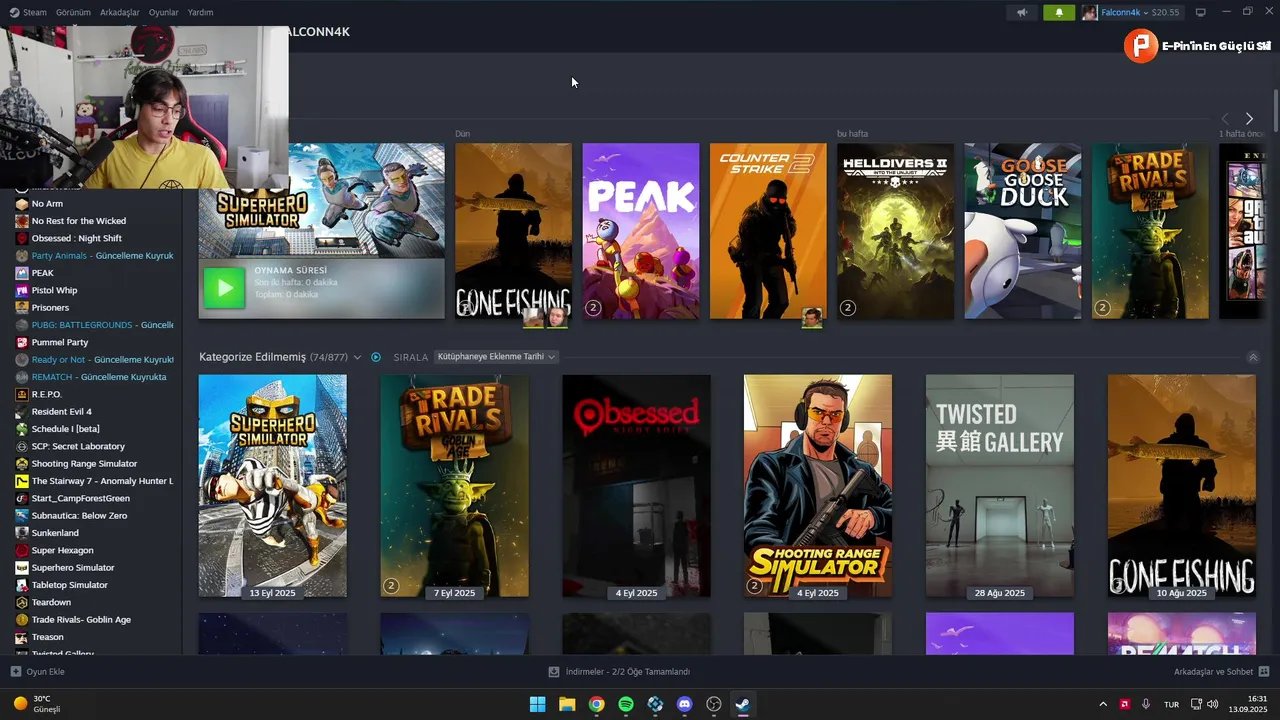Click the Tabletop Simulator icon
Viewport: 1280px width, 720px height.
[22, 585]
